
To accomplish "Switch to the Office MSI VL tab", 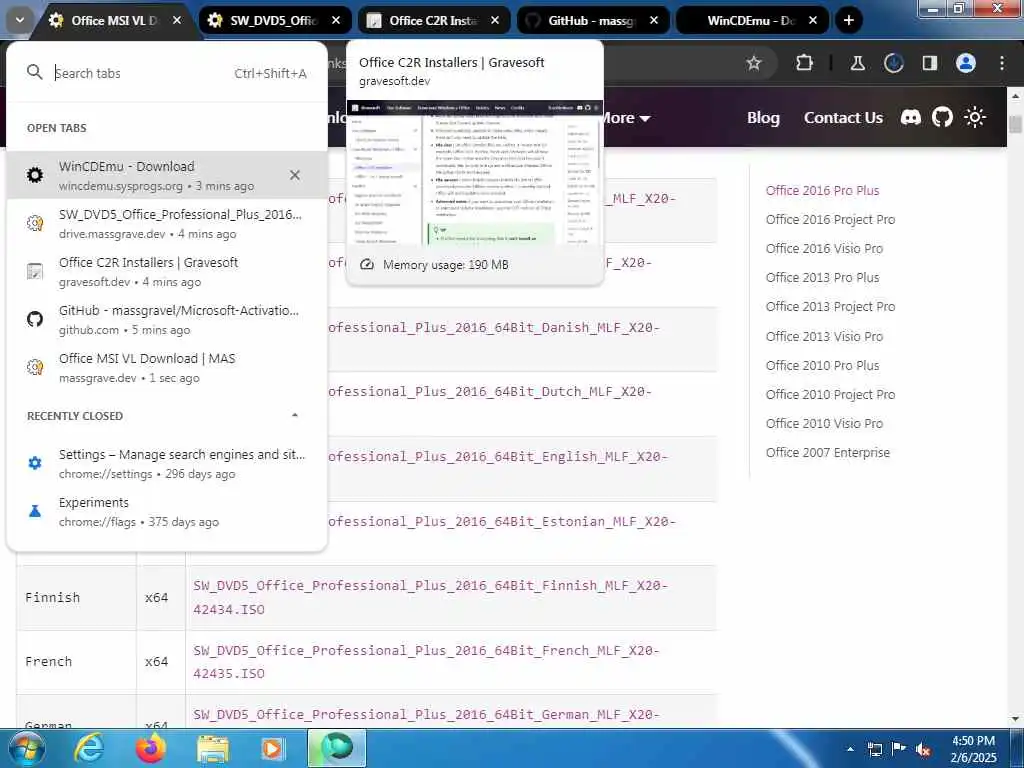I will [x=114, y=20].
